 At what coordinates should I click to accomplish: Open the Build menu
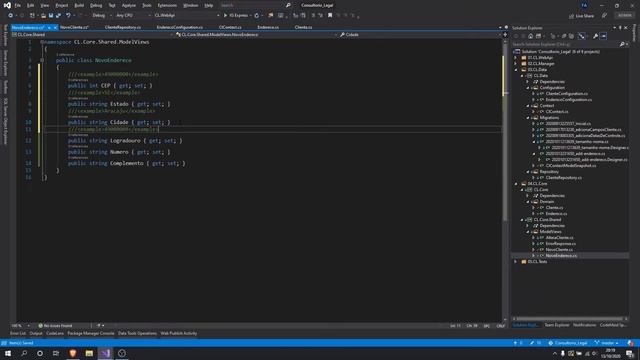coord(79,5)
